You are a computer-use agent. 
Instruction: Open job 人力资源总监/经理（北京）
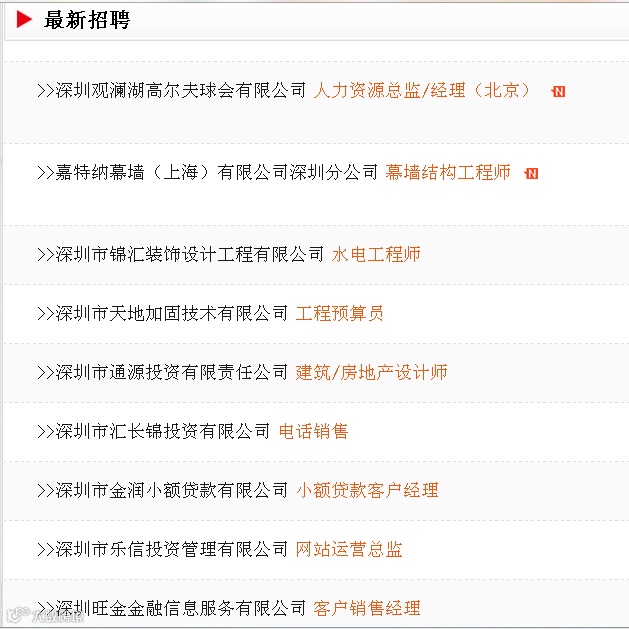tap(422, 90)
